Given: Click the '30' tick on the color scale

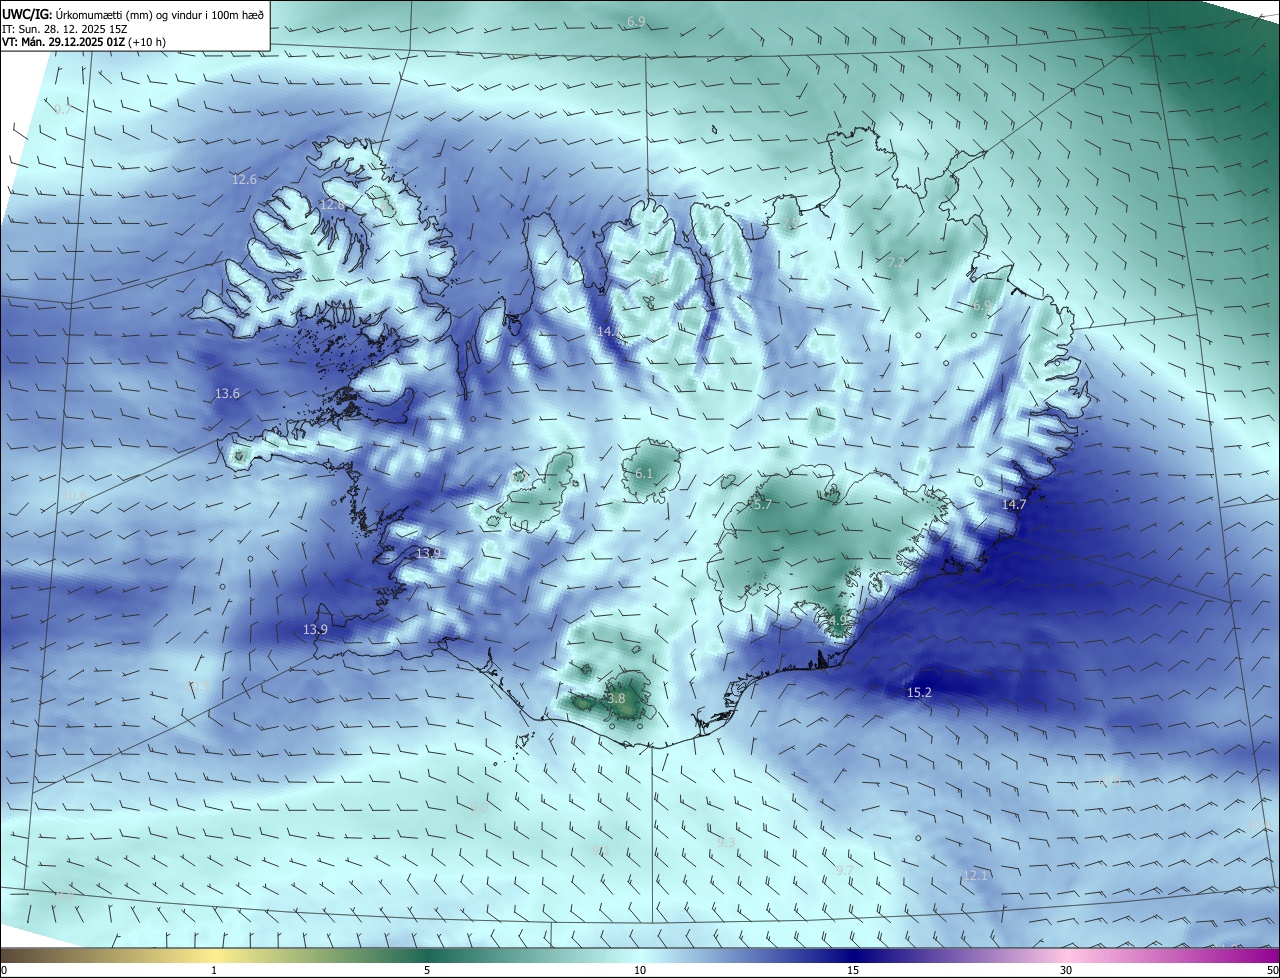Looking at the screenshot, I should (1066, 970).
